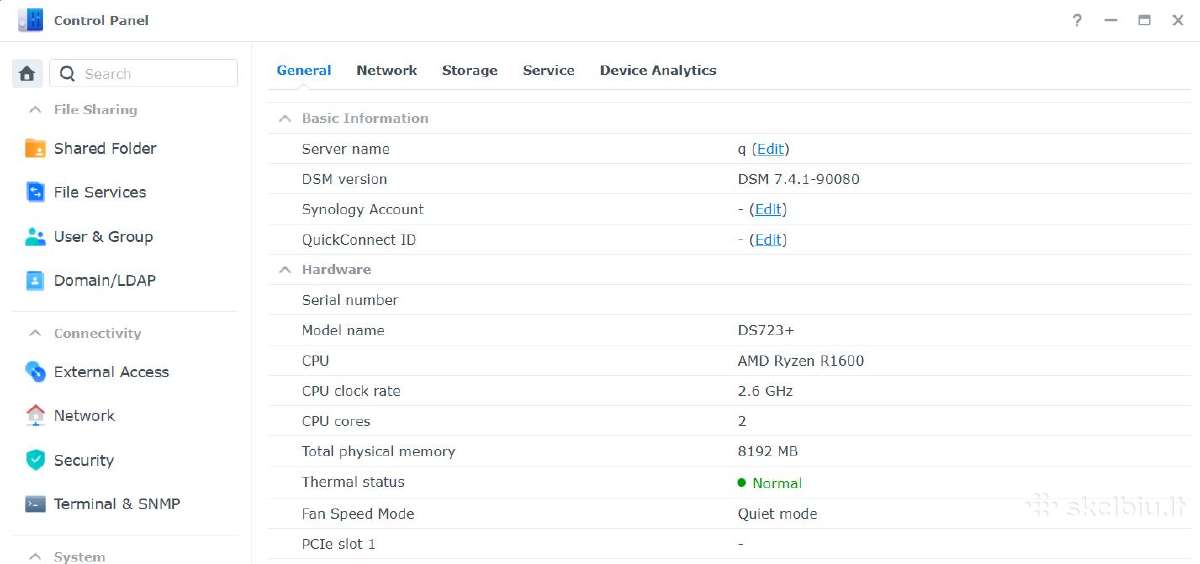Click the Control Panel app icon in title bar
Image resolution: width=1200 pixels, height=564 pixels.
click(x=31, y=20)
